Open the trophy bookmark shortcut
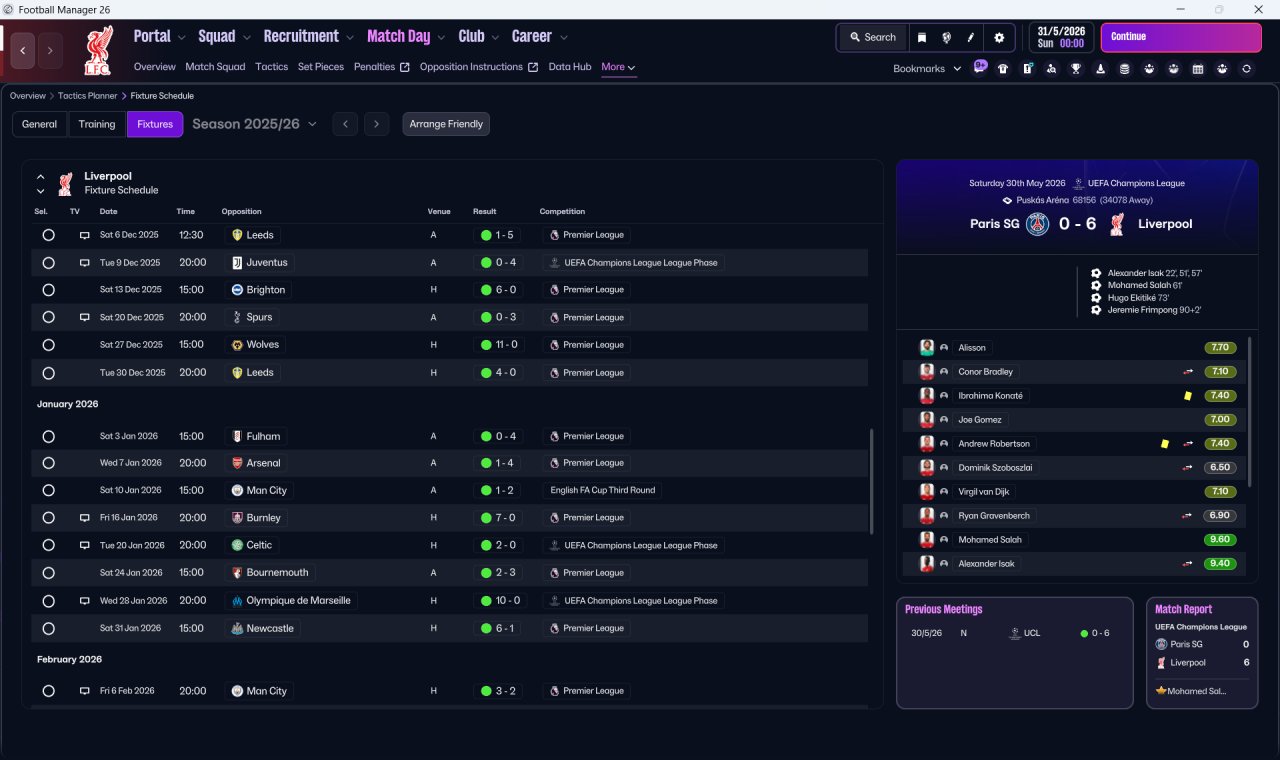 pyautogui.click(x=1076, y=69)
